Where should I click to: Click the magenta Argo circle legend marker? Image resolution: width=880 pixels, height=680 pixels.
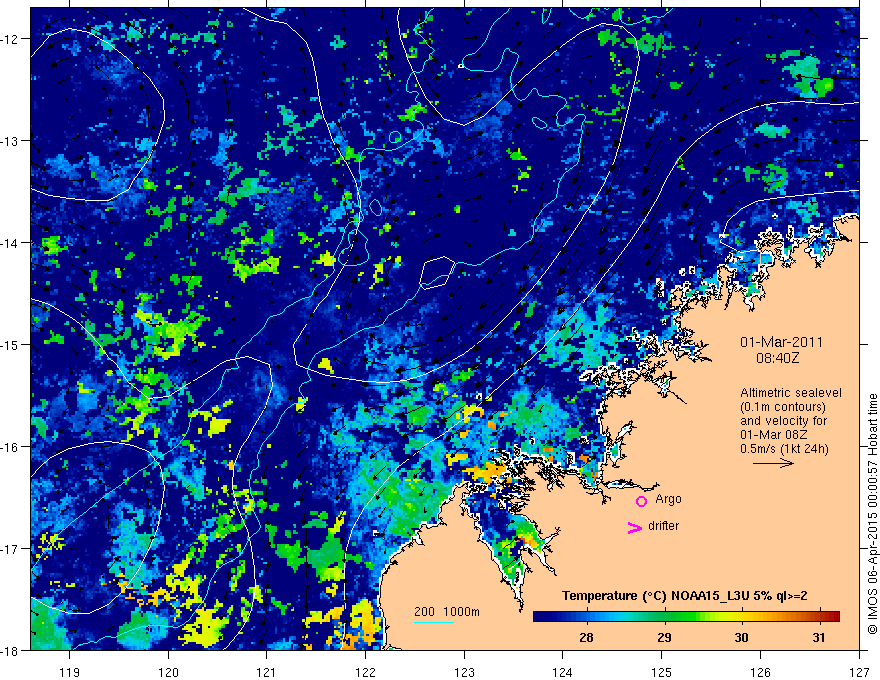pos(641,502)
